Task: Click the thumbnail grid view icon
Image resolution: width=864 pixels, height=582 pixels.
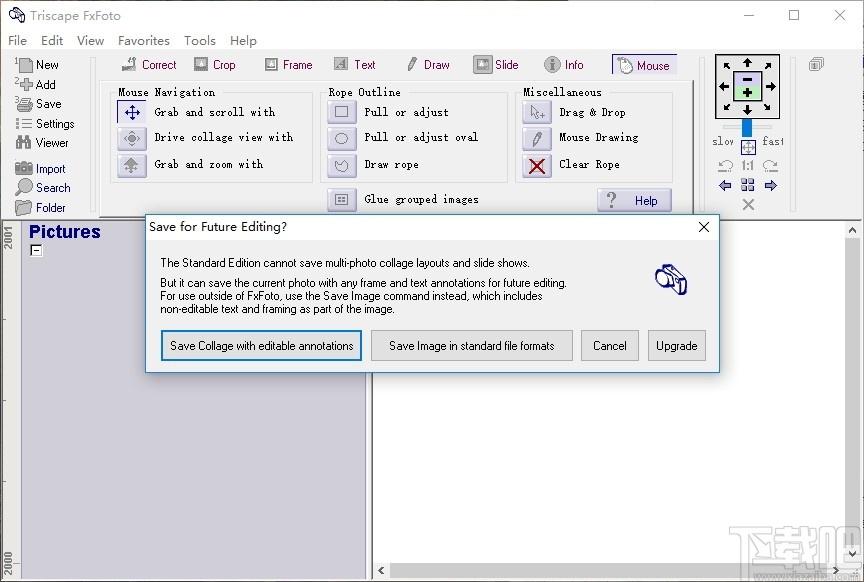Action: (748, 185)
